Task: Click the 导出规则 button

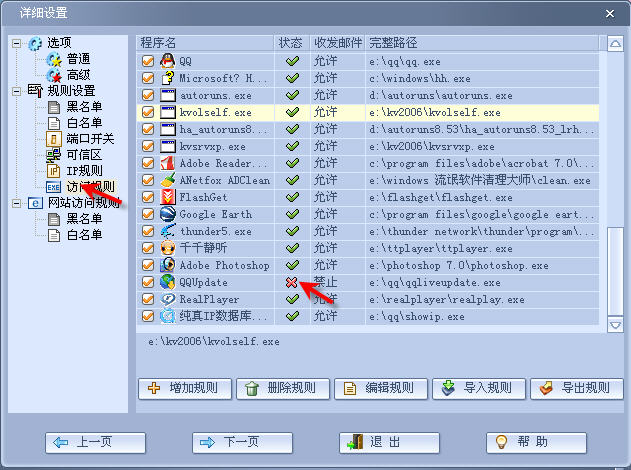Action: click(577, 388)
